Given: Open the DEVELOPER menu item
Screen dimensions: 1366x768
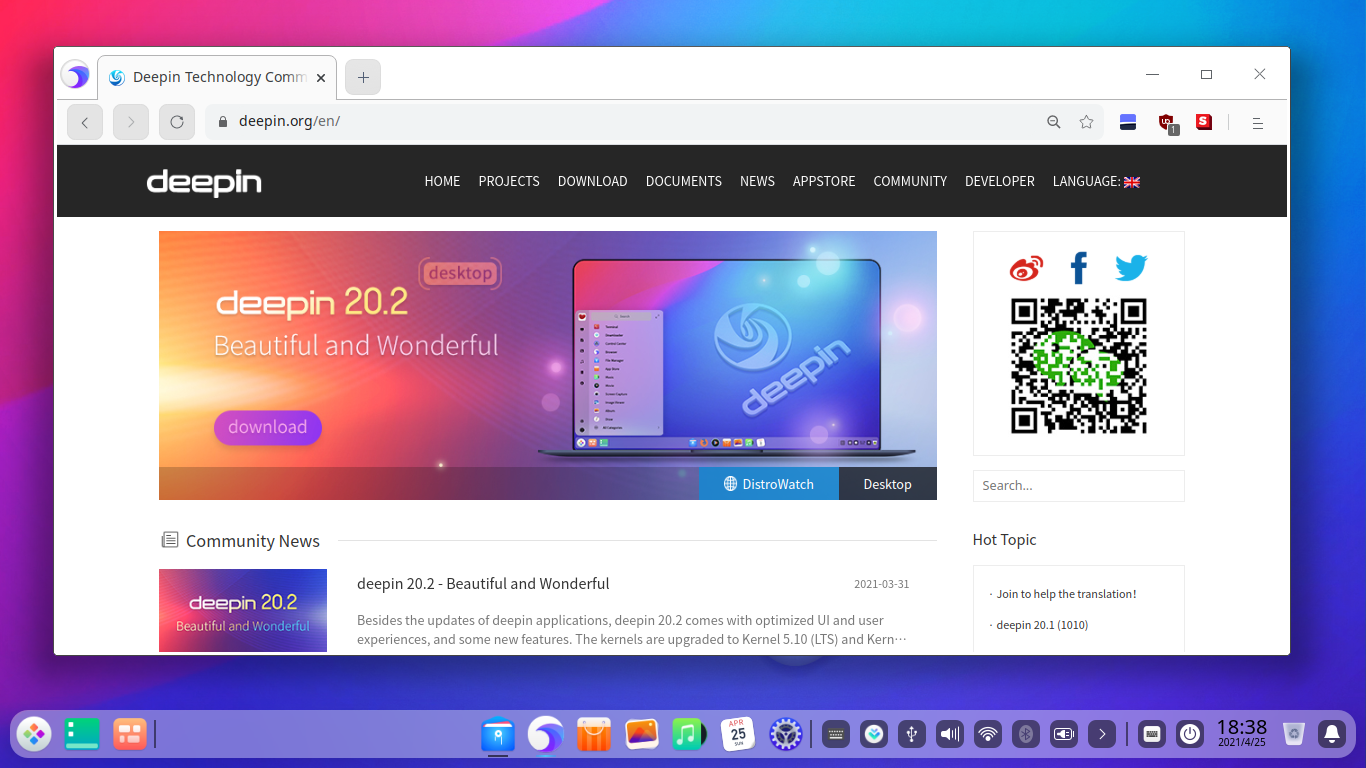Looking at the screenshot, I should click(x=1000, y=181).
